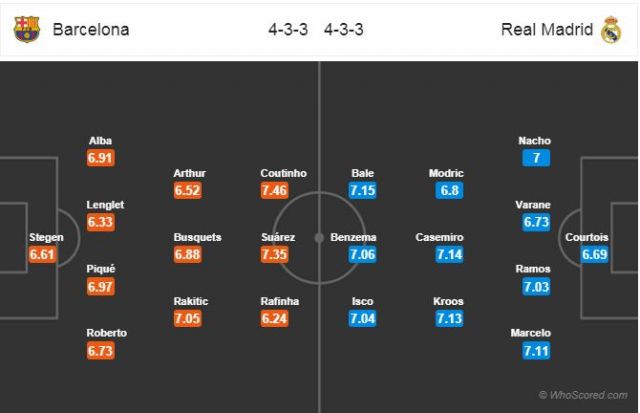
Task: Click Courtois' 6.69 rating badge
Action: click(595, 254)
